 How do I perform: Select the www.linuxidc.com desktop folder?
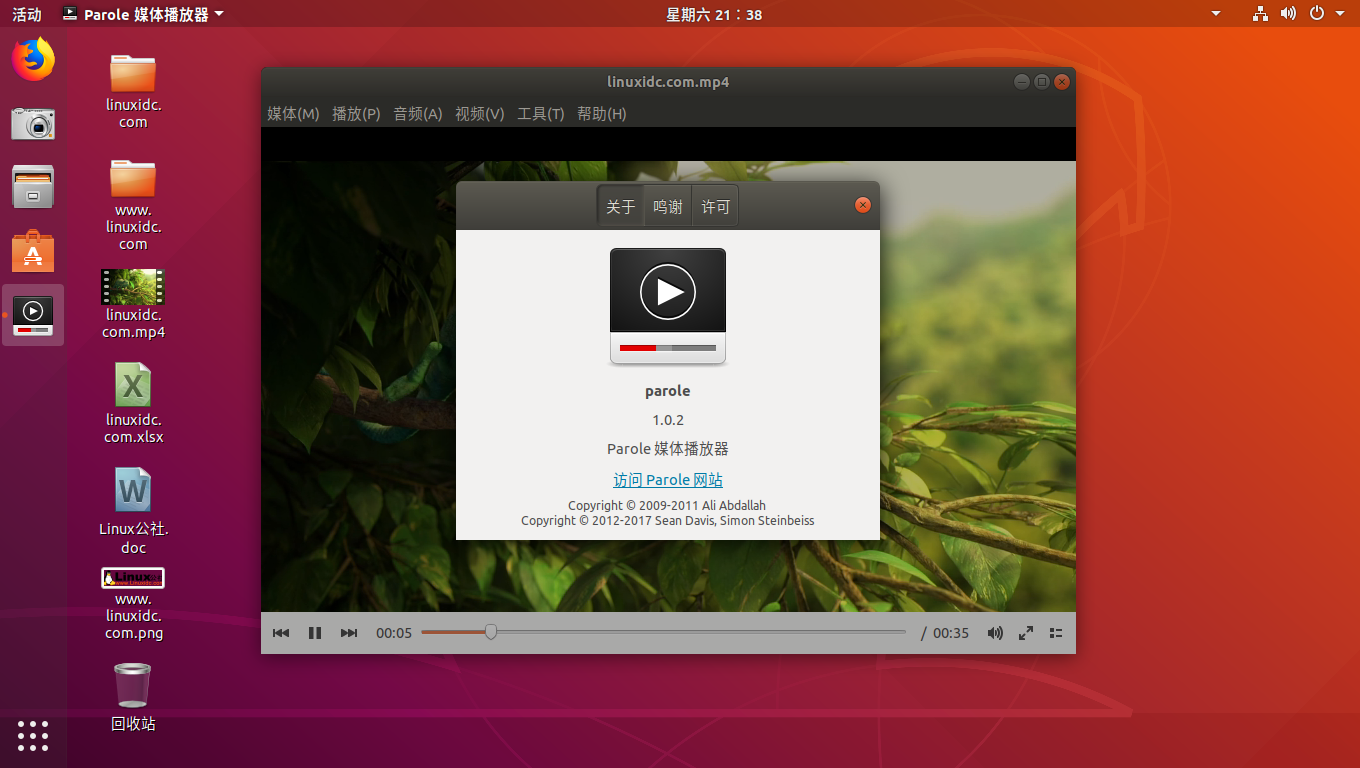point(133,204)
